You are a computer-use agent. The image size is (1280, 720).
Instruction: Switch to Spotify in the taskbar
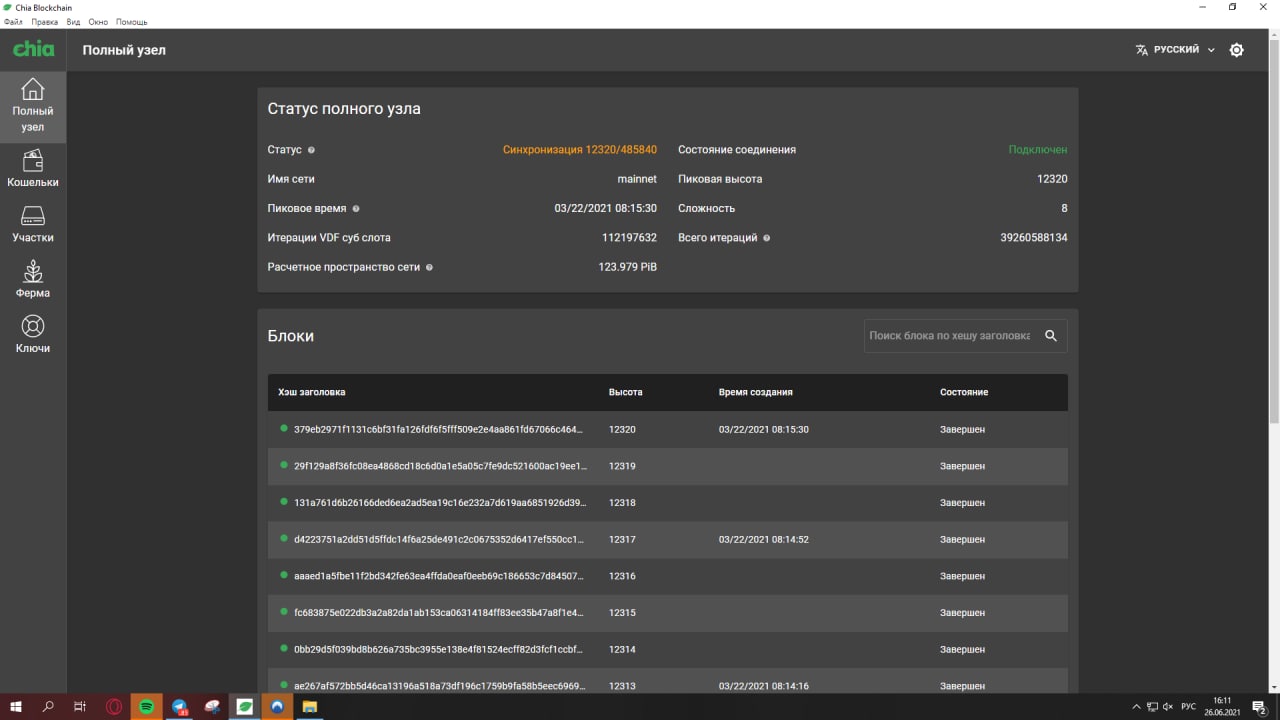click(x=147, y=707)
